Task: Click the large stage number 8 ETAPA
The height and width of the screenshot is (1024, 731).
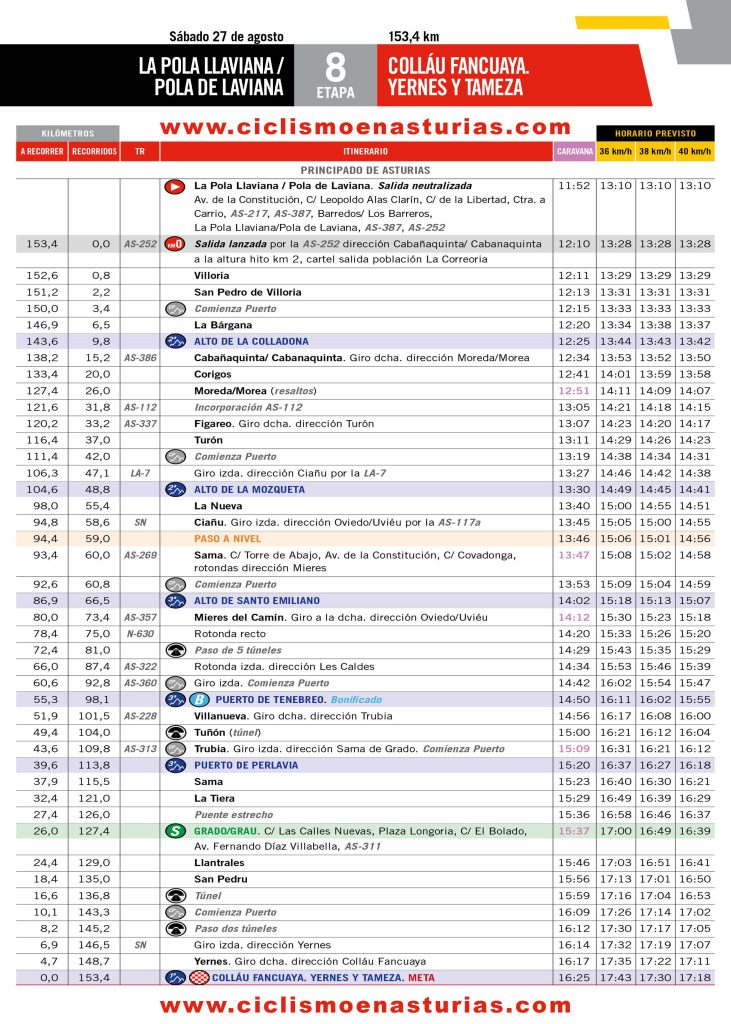Action: (x=335, y=75)
